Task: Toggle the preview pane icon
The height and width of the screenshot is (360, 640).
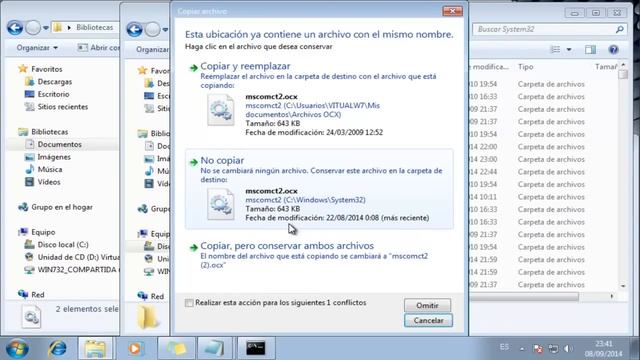Action: click(x=590, y=50)
